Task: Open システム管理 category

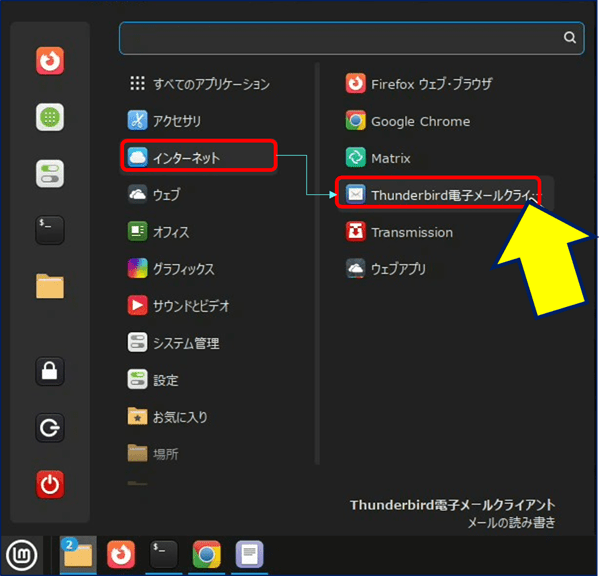Action: click(199, 343)
